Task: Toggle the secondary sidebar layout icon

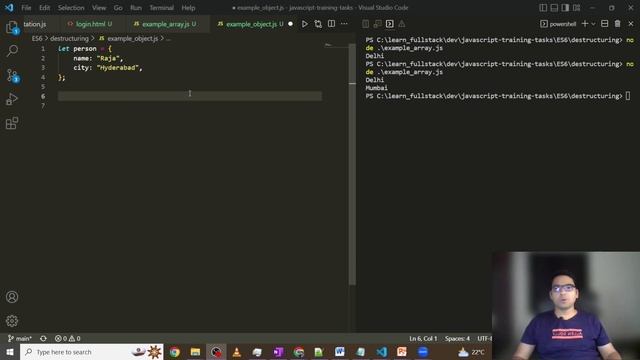Action: pos(565,8)
